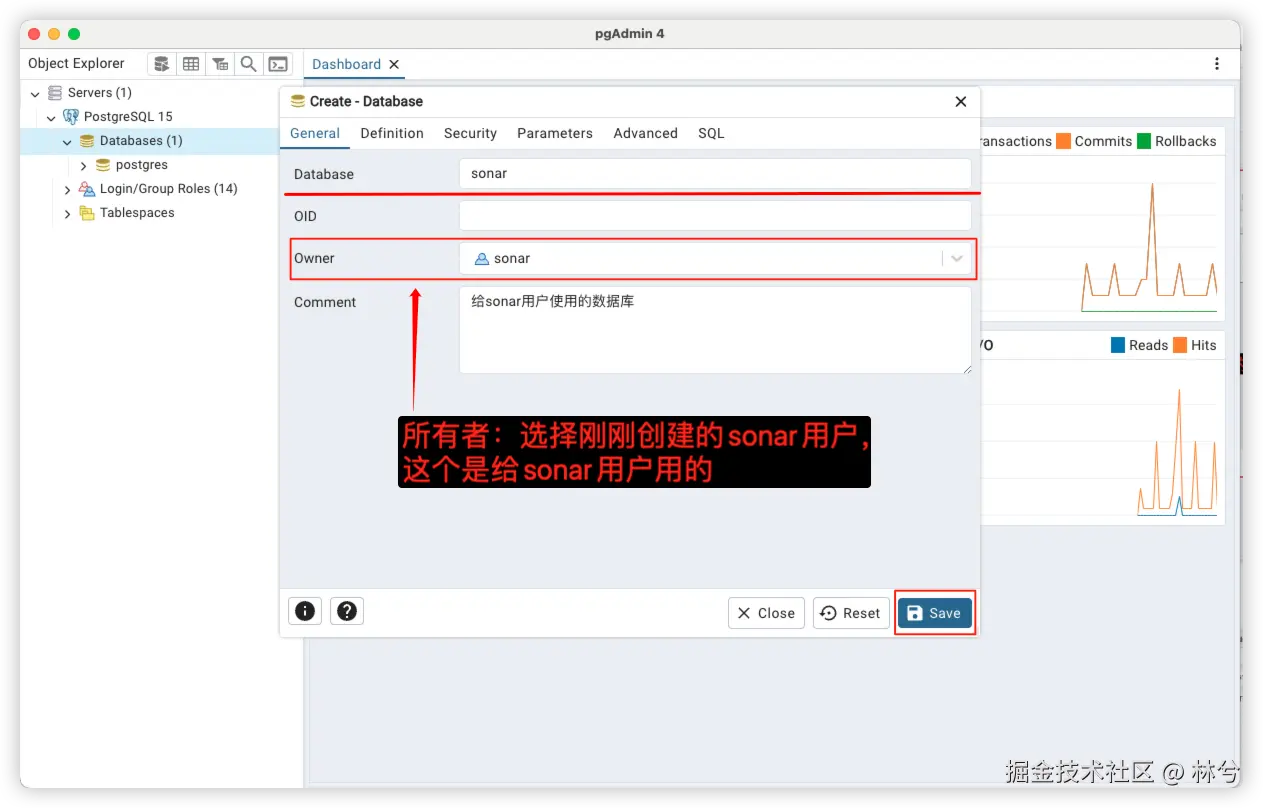
Task: Open the Security tab
Action: (x=470, y=133)
